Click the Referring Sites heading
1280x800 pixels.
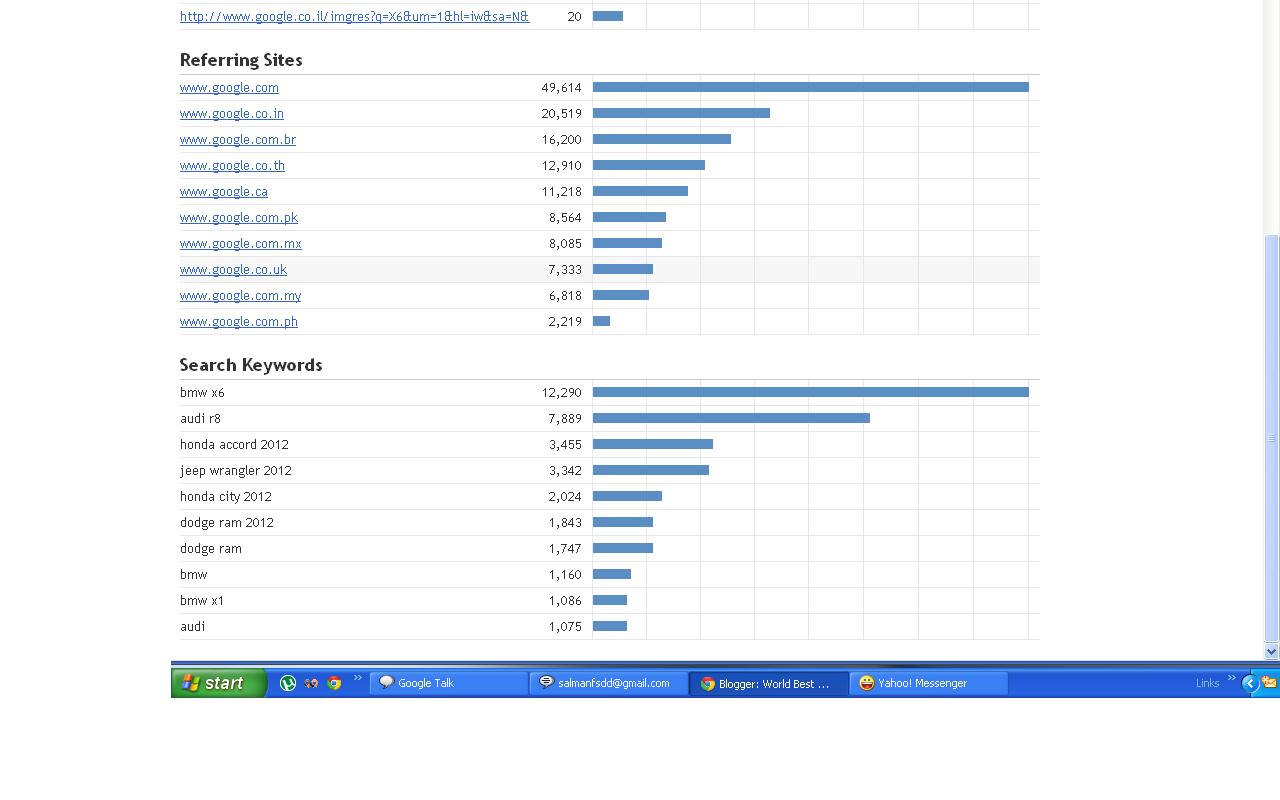pos(241,60)
